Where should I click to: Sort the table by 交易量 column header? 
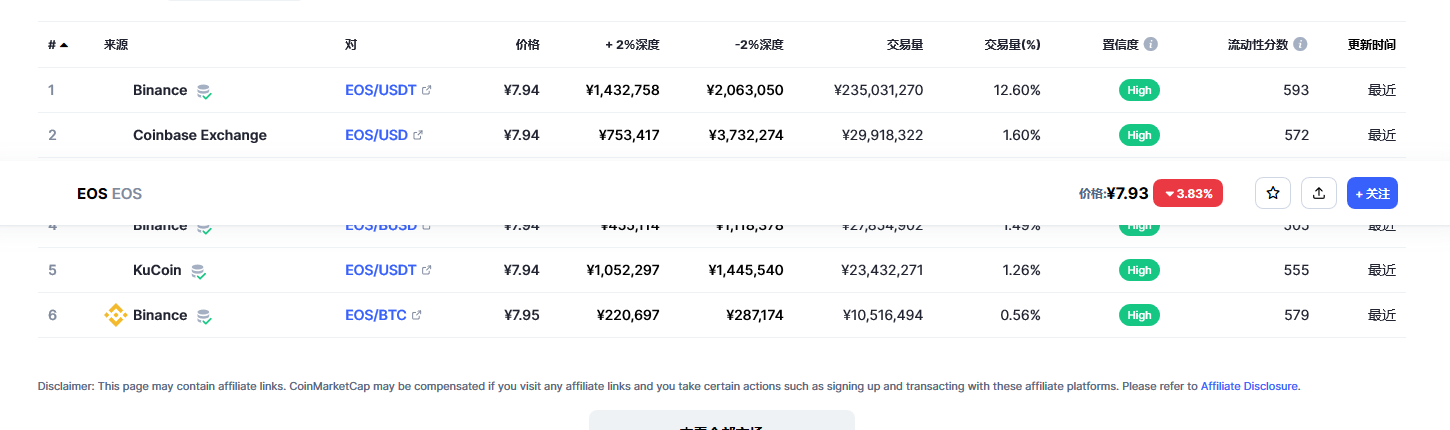click(x=904, y=45)
